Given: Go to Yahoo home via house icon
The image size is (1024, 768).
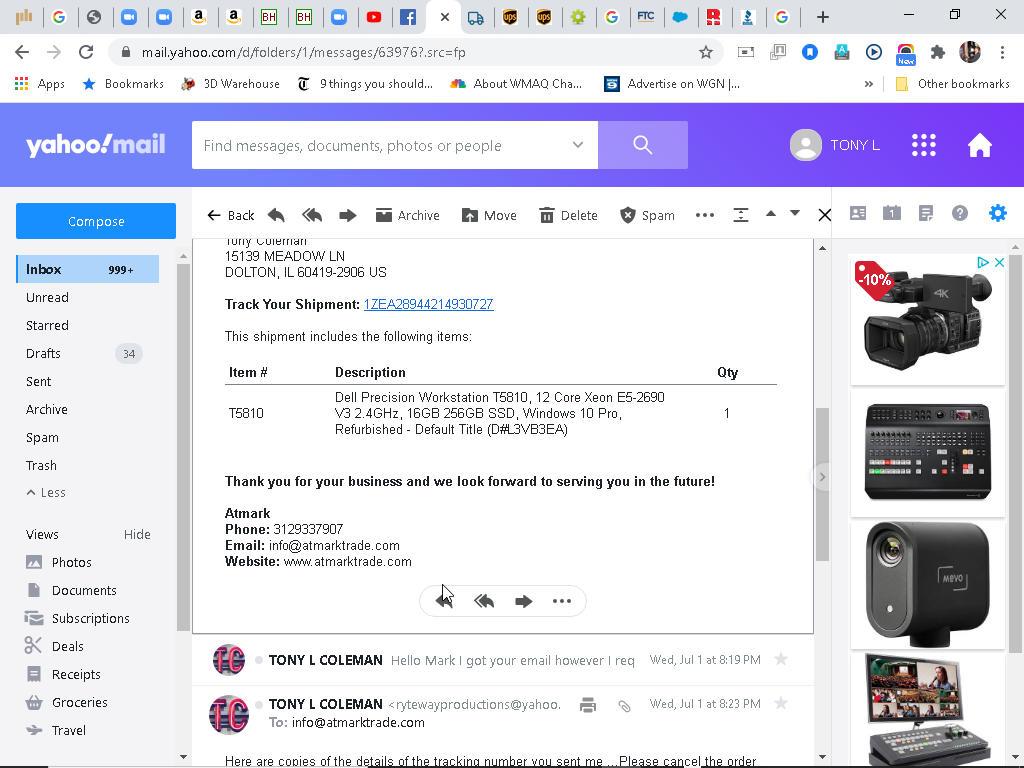Looking at the screenshot, I should pos(980,145).
